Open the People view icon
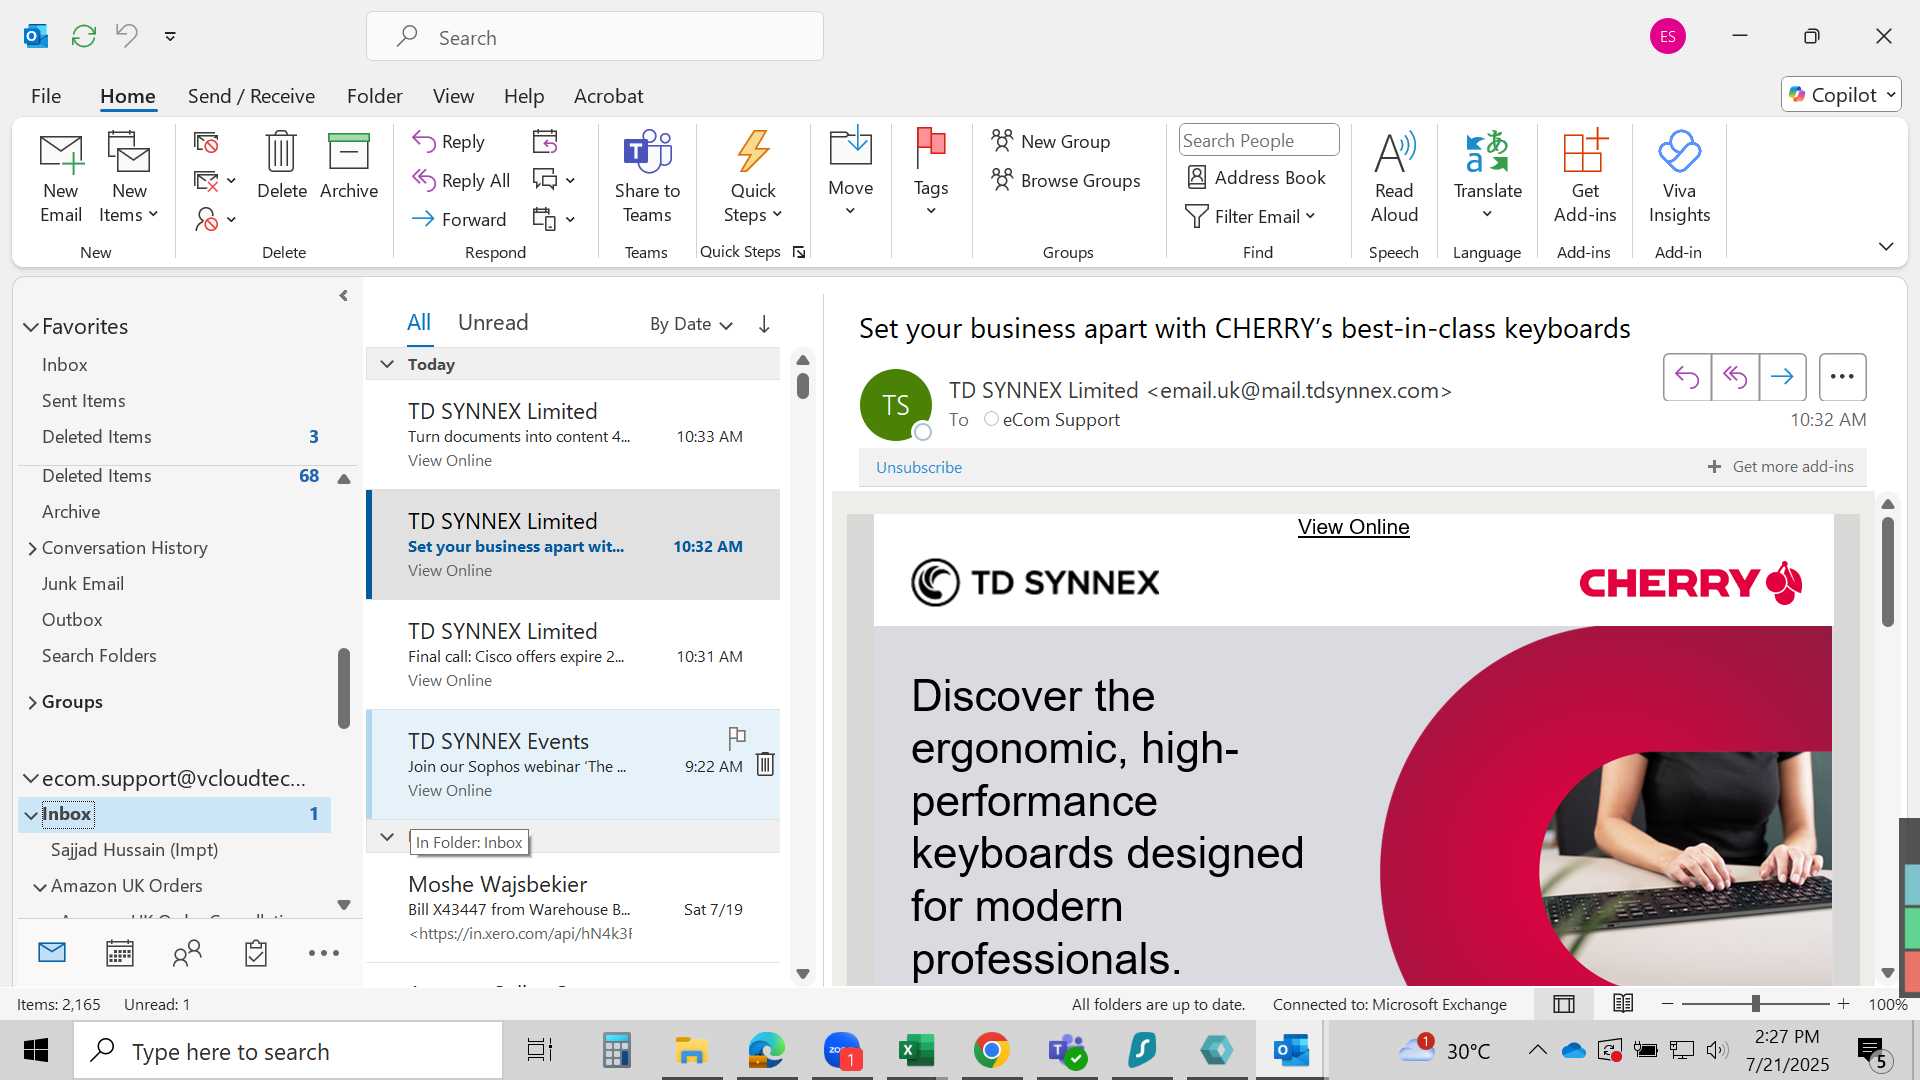 coord(187,953)
